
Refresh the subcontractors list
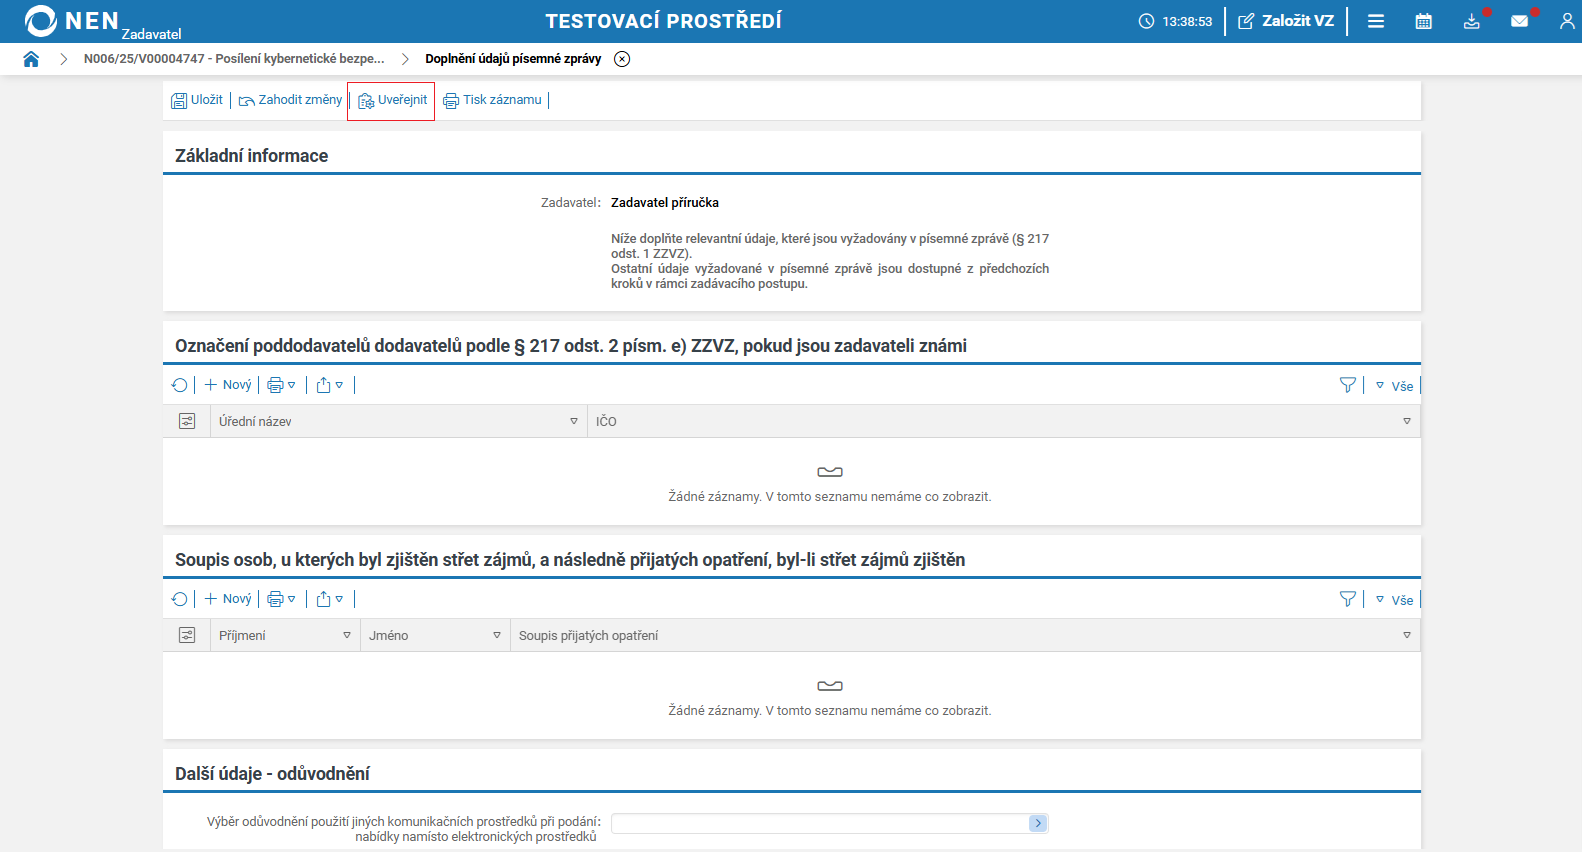(180, 385)
